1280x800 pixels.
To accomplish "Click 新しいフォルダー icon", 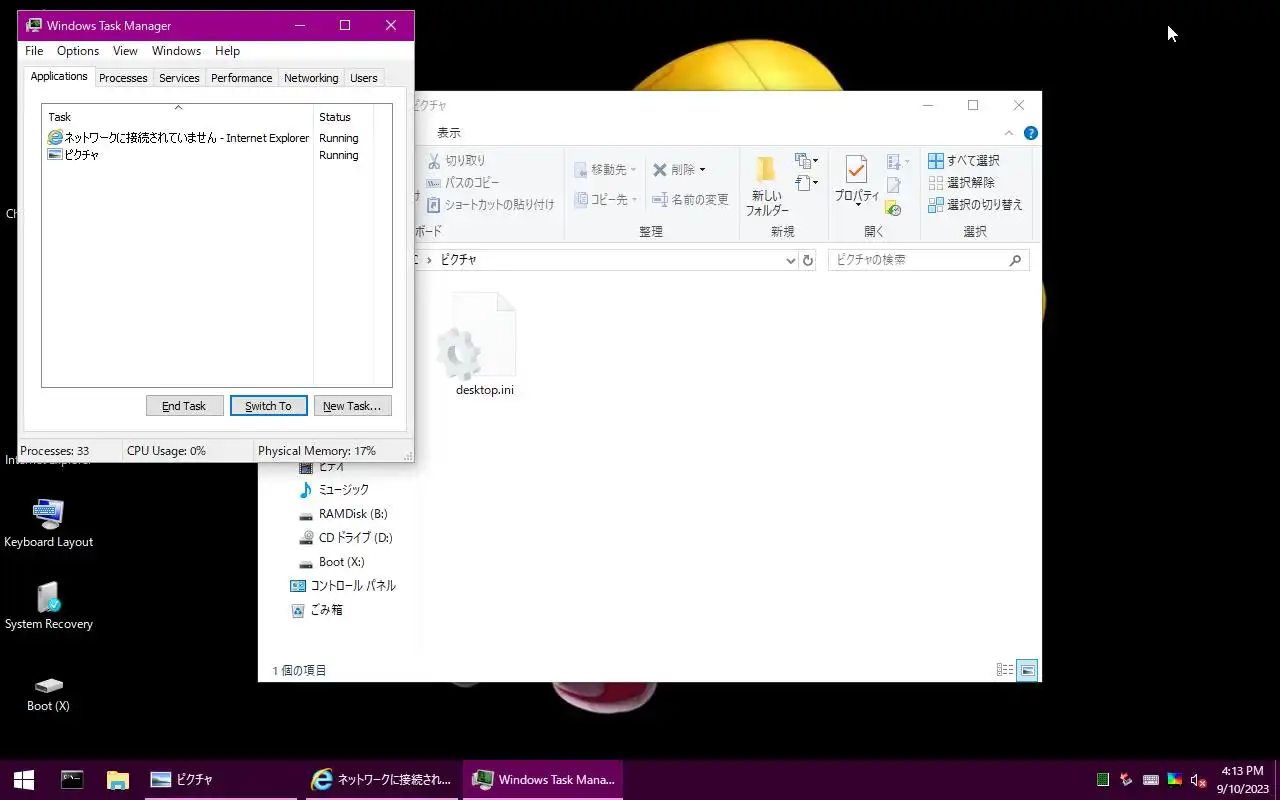I will pos(767,186).
